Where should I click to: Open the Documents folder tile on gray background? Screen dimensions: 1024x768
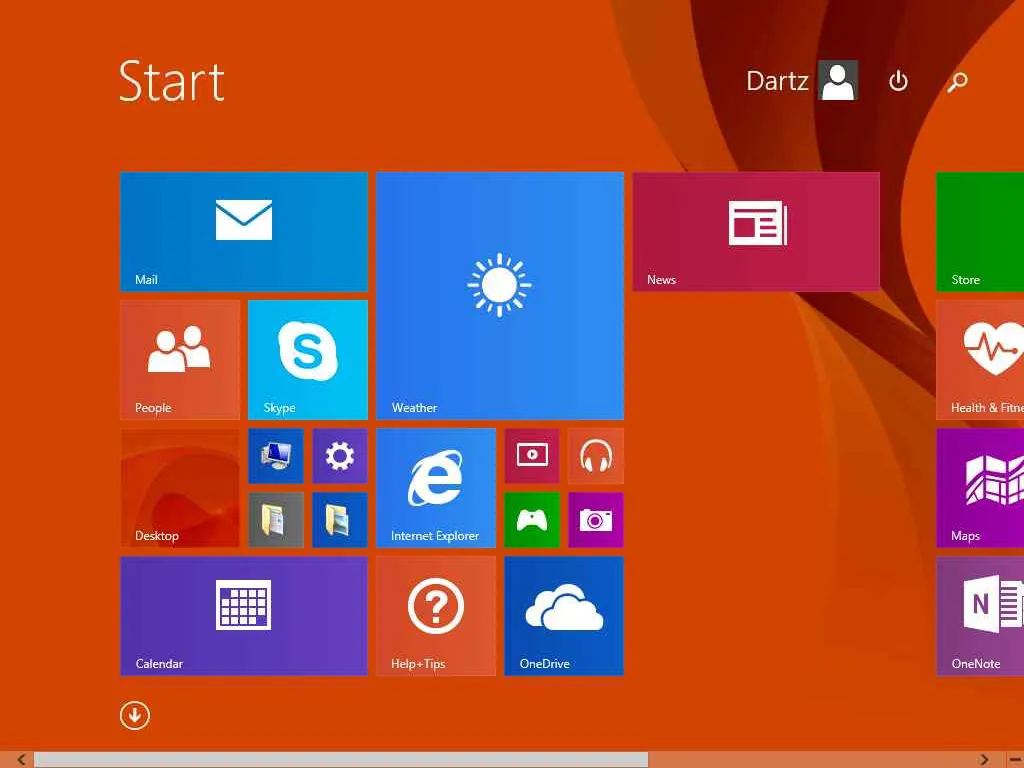coord(276,519)
